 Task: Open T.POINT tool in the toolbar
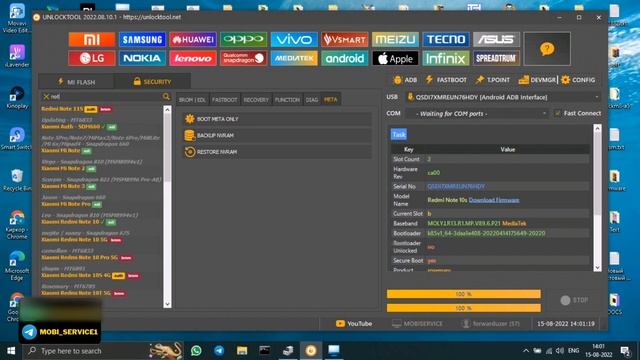(493, 80)
